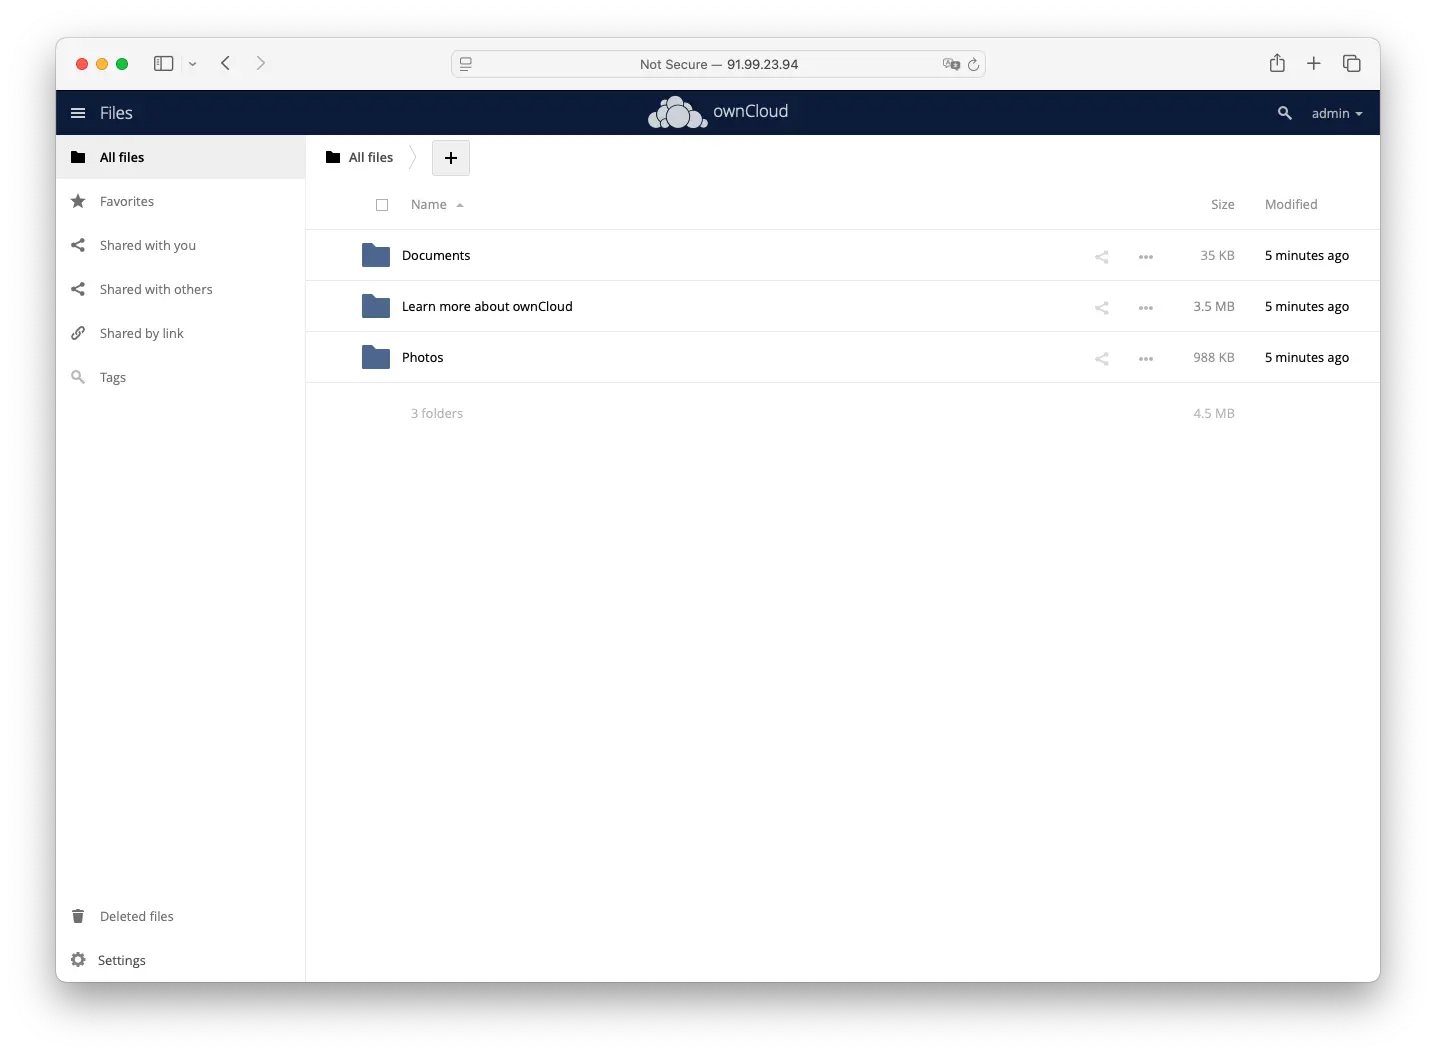The height and width of the screenshot is (1056, 1436).
Task: Select Favorites in the sidebar
Action: [126, 201]
